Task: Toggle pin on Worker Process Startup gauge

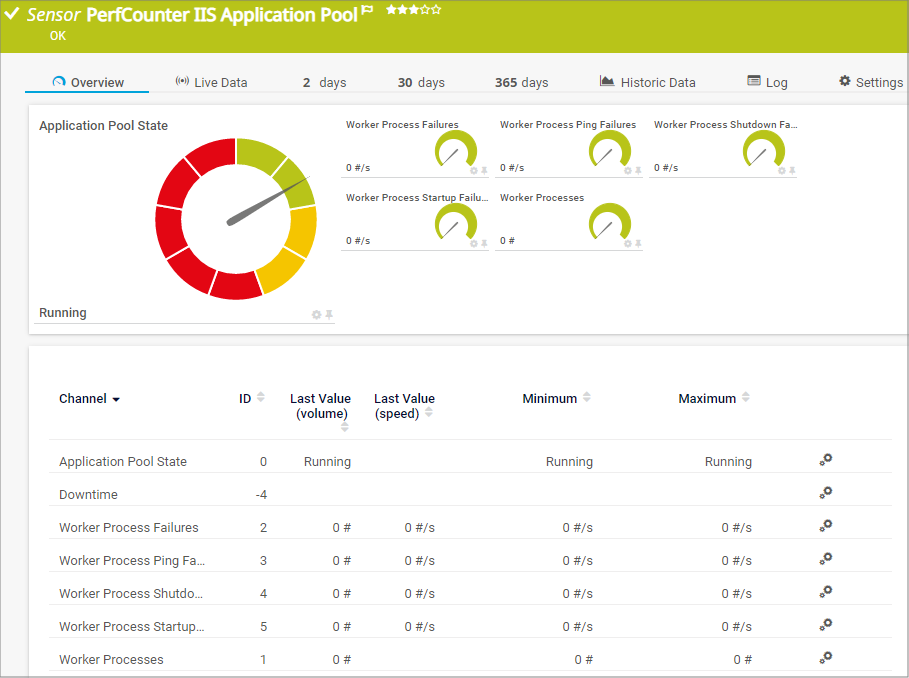Action: [484, 244]
